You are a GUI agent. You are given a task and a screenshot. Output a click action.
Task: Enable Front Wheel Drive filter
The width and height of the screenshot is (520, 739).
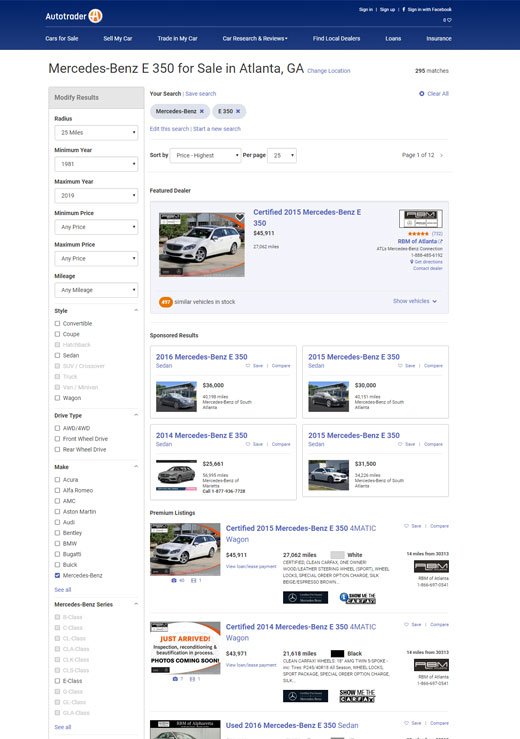[58, 439]
